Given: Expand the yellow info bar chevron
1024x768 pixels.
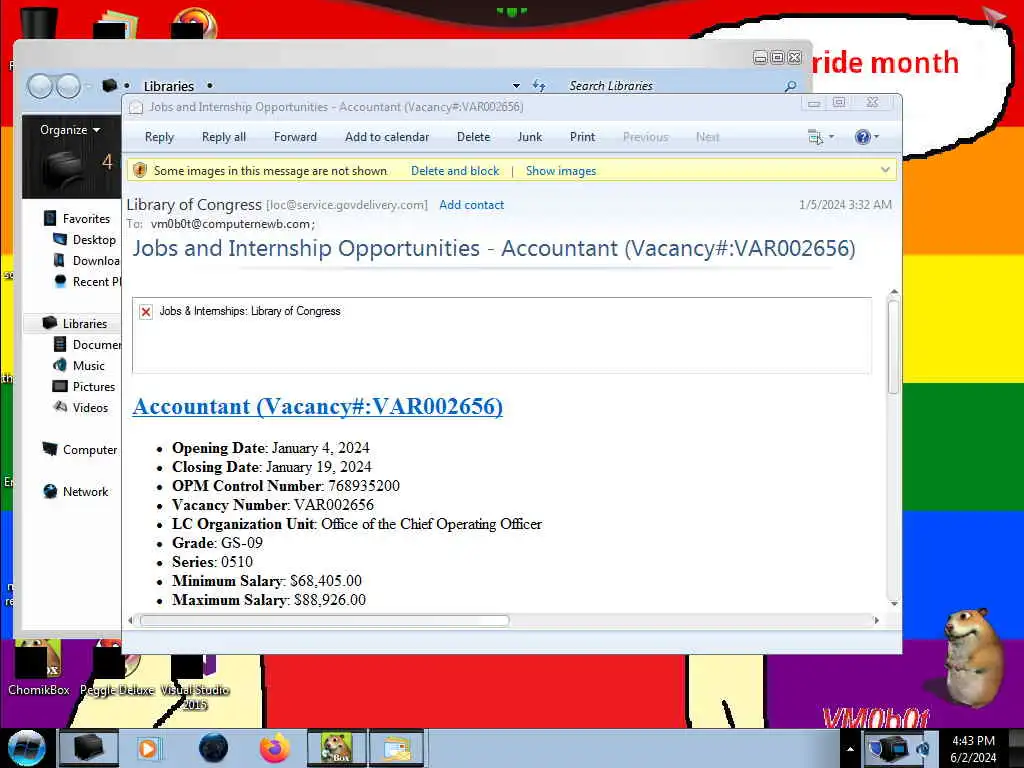Looking at the screenshot, I should 885,170.
